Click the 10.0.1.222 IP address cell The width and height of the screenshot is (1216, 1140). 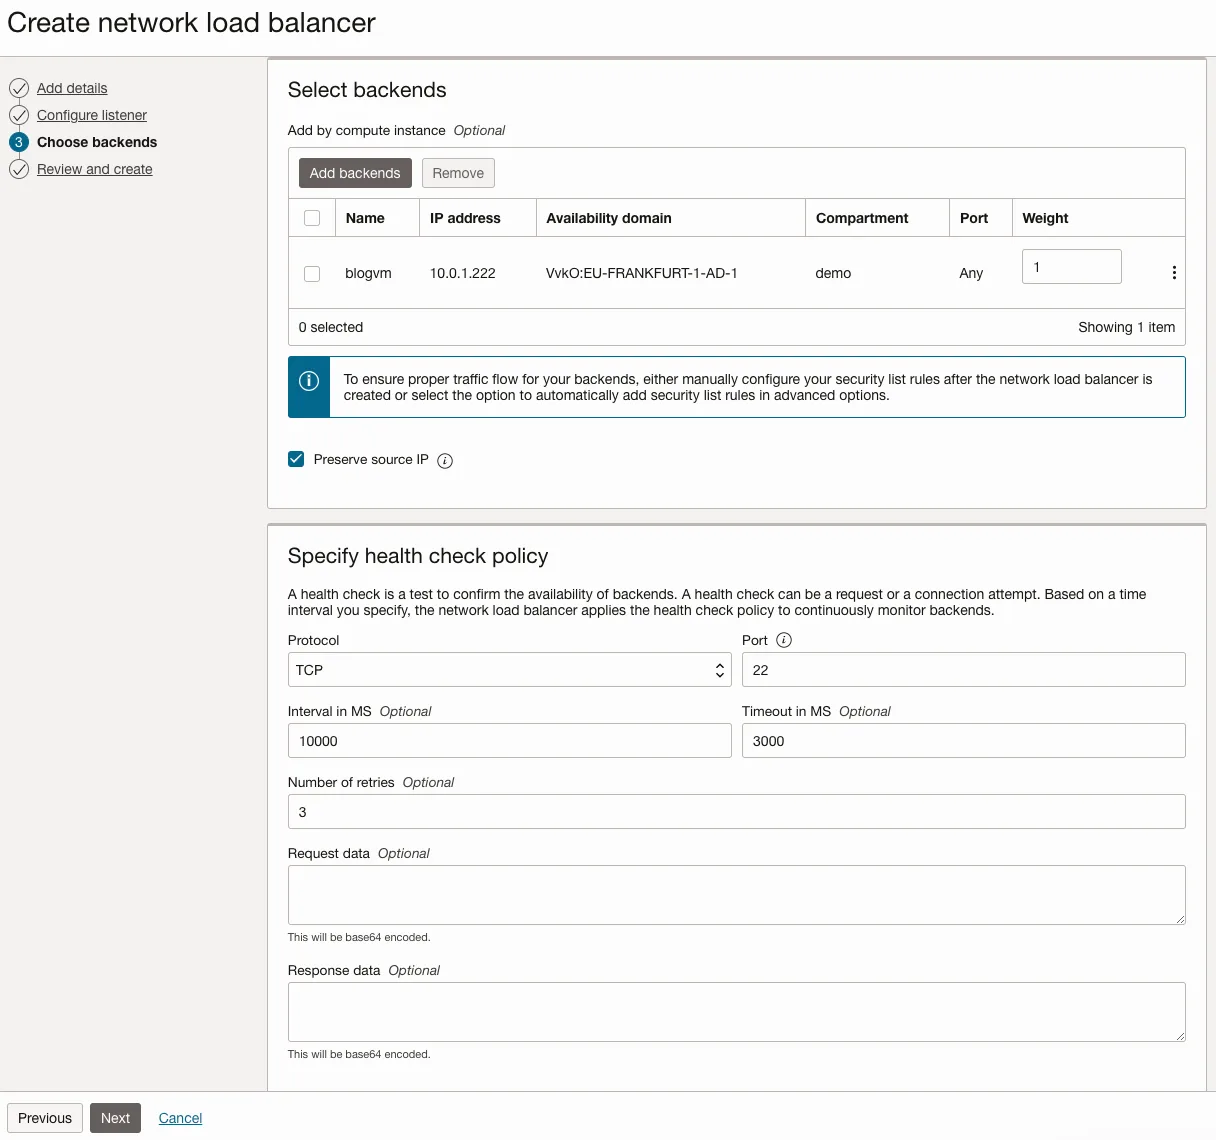pos(463,273)
